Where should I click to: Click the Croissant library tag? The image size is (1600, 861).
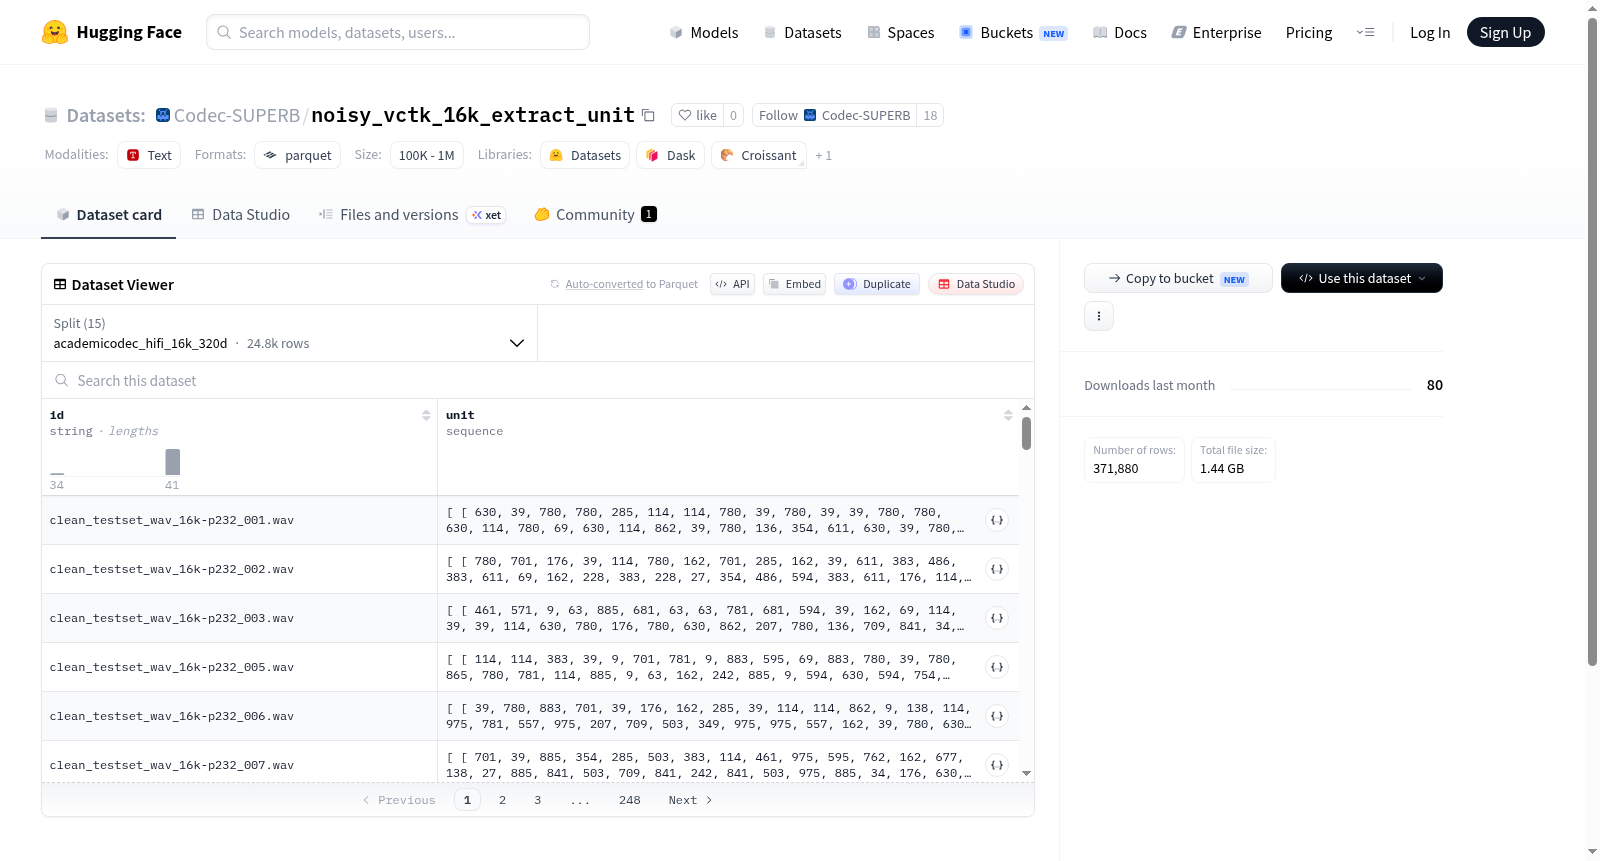click(759, 155)
